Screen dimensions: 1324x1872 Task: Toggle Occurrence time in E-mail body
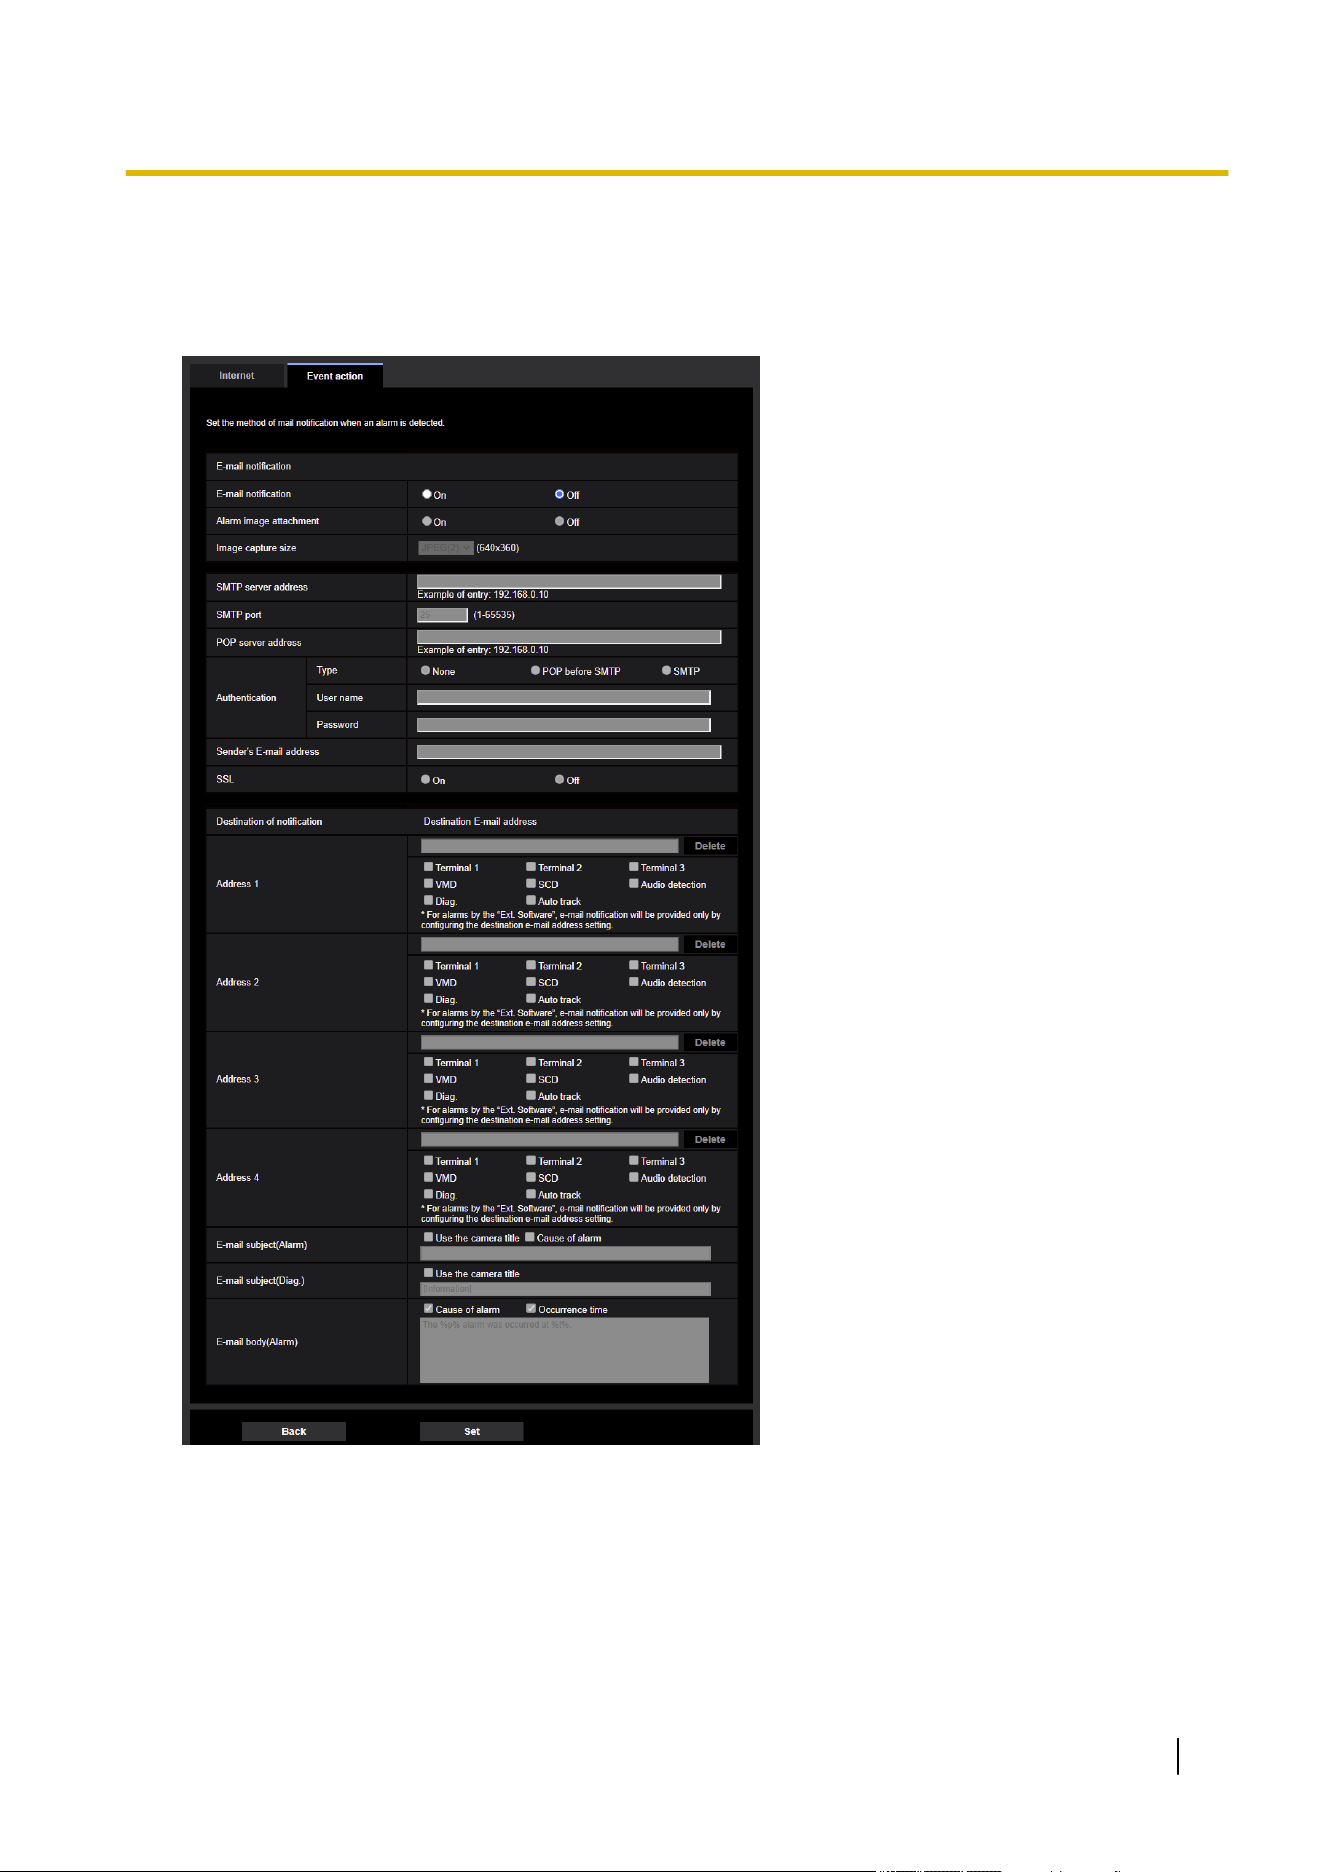[x=531, y=1308]
